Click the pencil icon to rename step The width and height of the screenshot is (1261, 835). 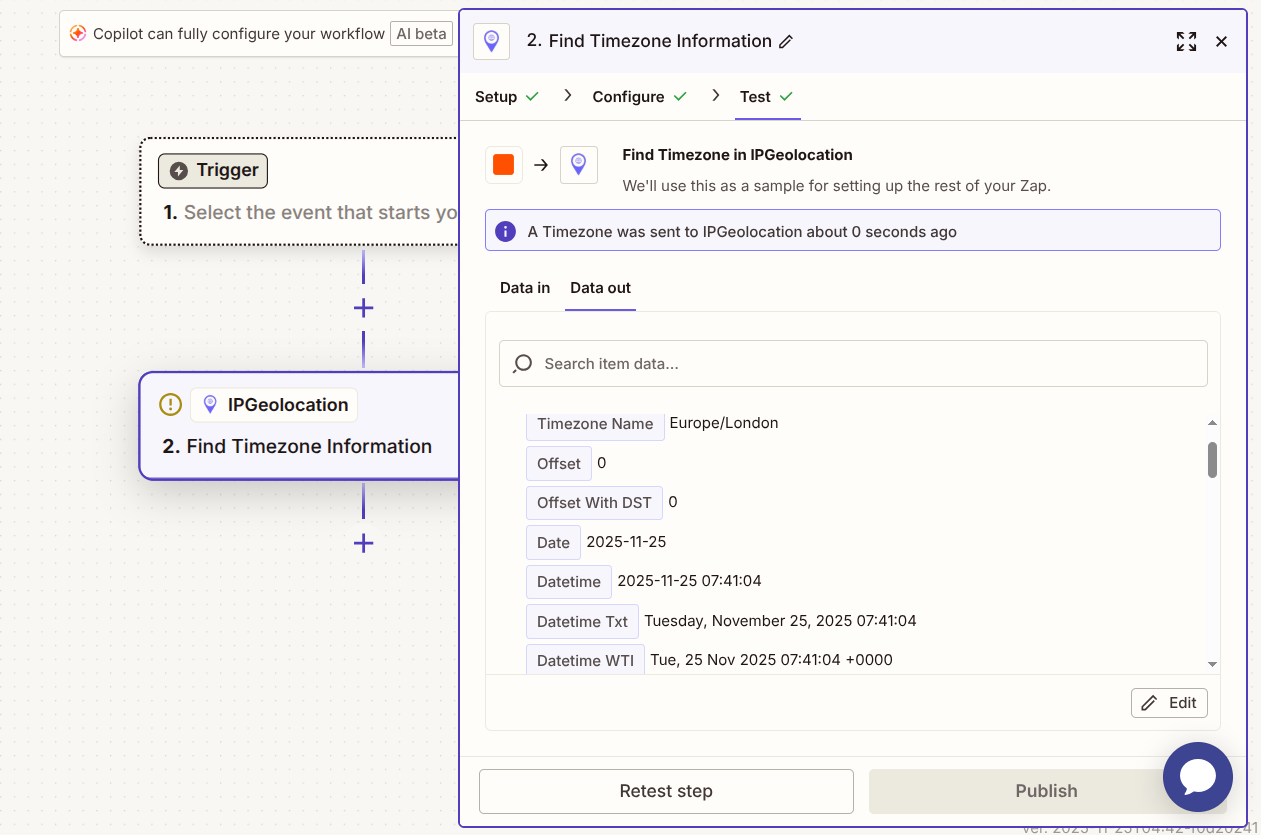click(786, 42)
